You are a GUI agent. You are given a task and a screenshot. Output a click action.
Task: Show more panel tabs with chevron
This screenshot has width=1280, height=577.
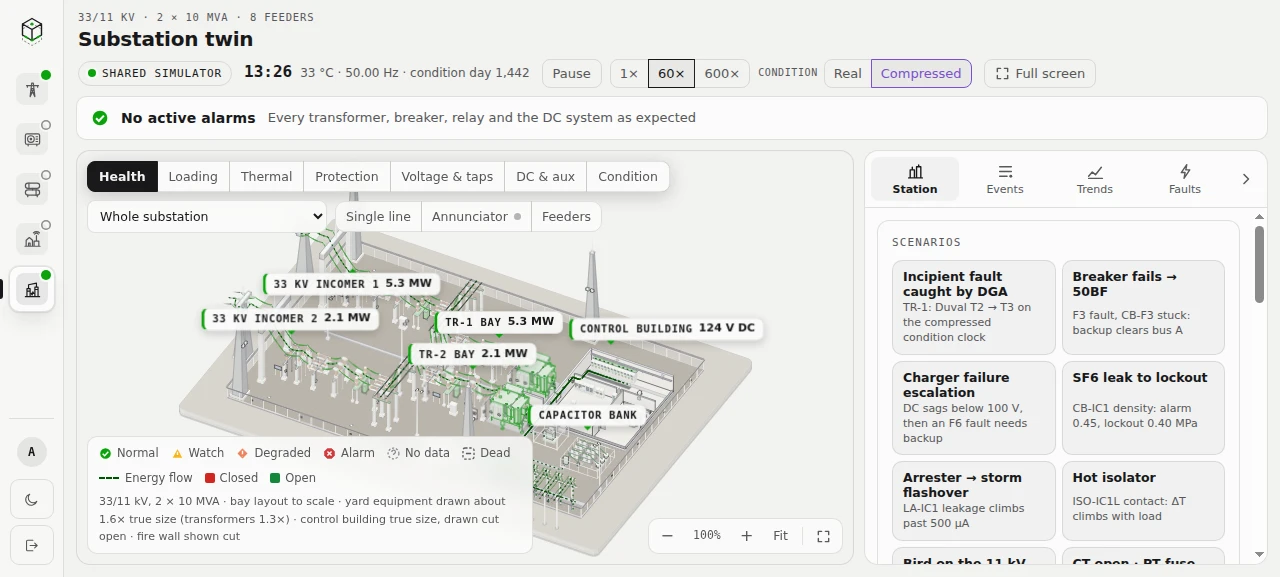(1246, 179)
